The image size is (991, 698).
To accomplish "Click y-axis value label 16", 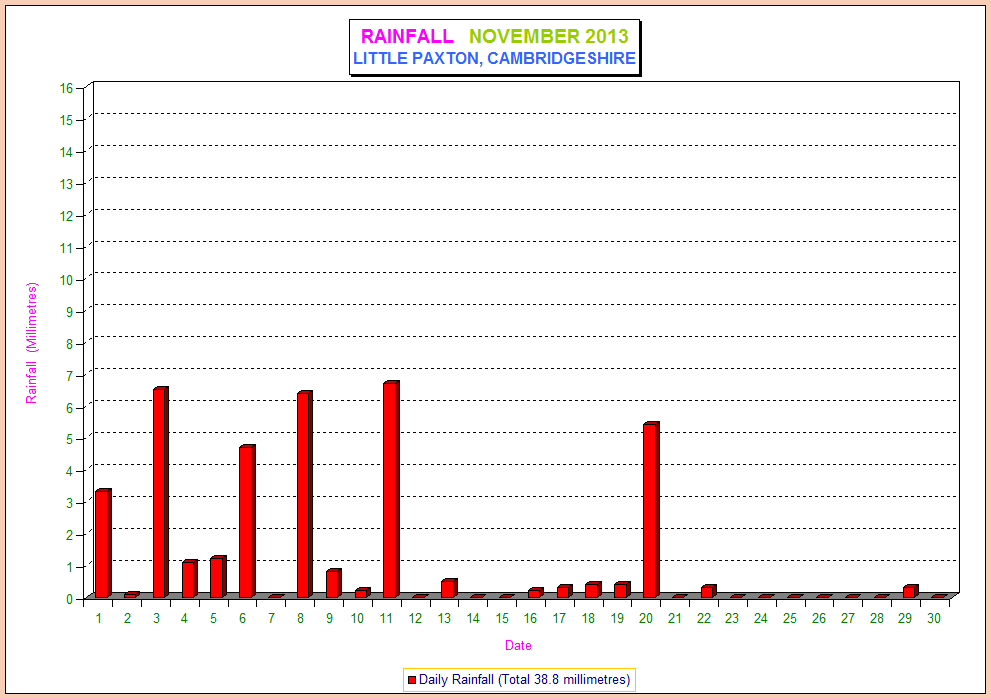I will click(x=67, y=88).
